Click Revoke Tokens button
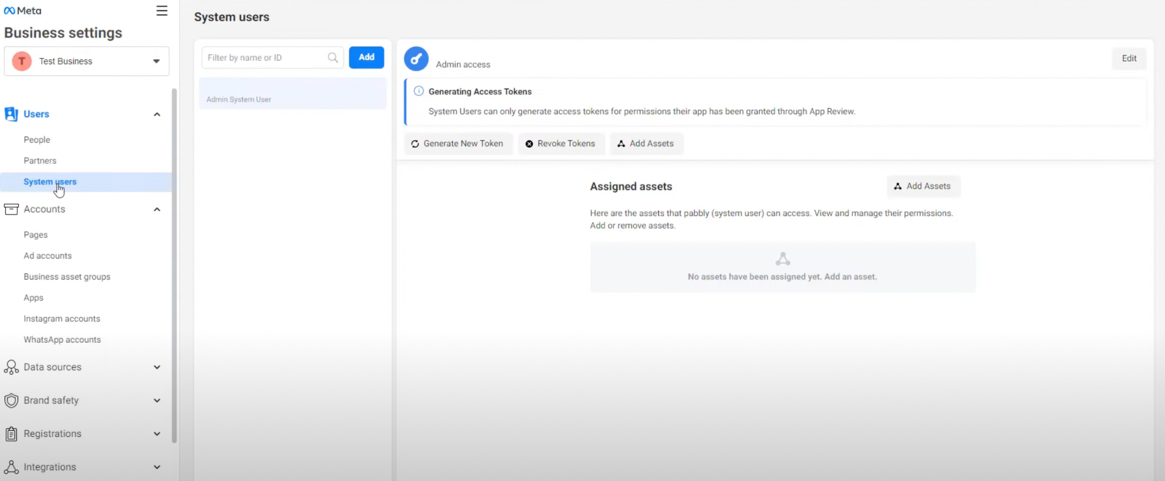The width and height of the screenshot is (1165, 481). click(x=561, y=143)
